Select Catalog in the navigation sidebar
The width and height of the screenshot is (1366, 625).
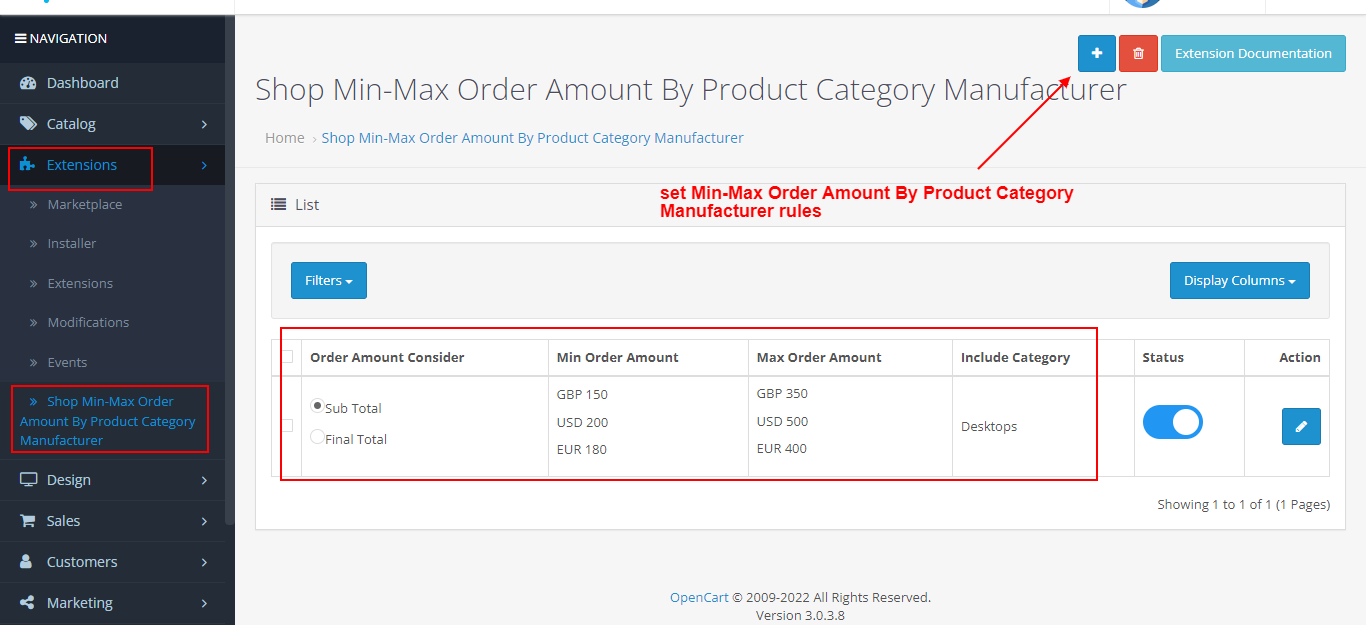click(x=70, y=123)
